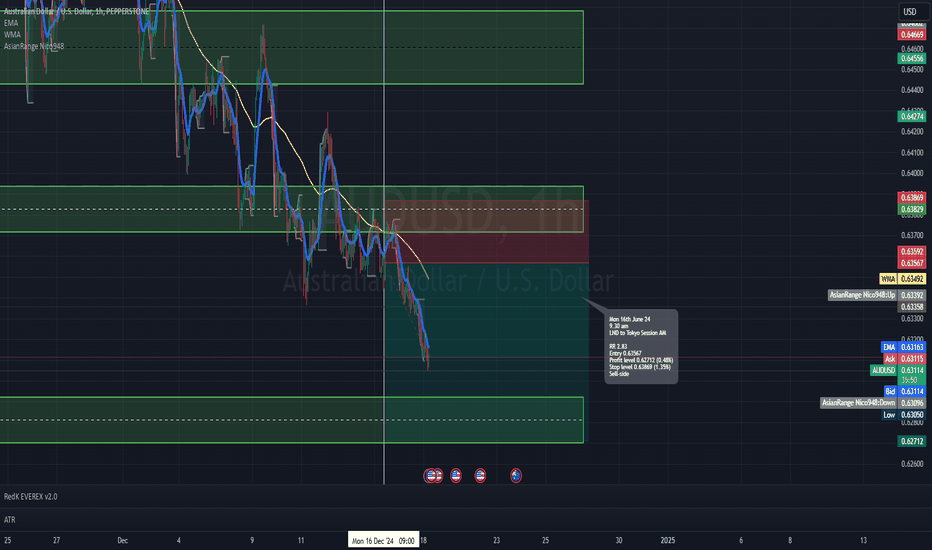Click the AsianRange Nico948:Down scale label
The height and width of the screenshot is (550, 932).
pos(873,403)
